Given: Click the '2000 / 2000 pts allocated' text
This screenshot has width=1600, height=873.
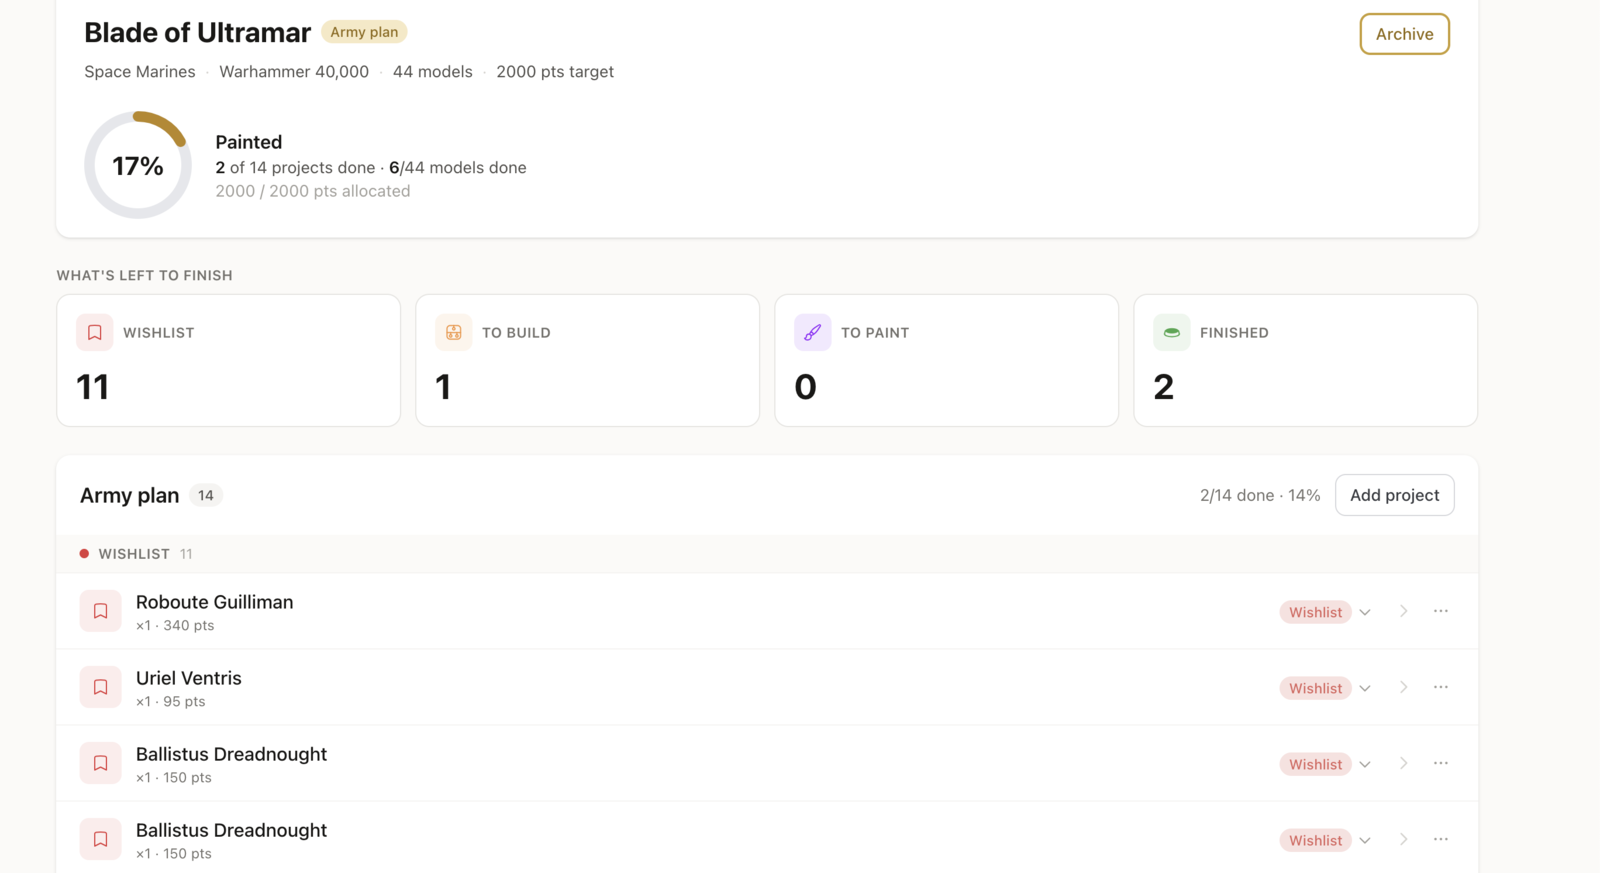Looking at the screenshot, I should pyautogui.click(x=313, y=191).
